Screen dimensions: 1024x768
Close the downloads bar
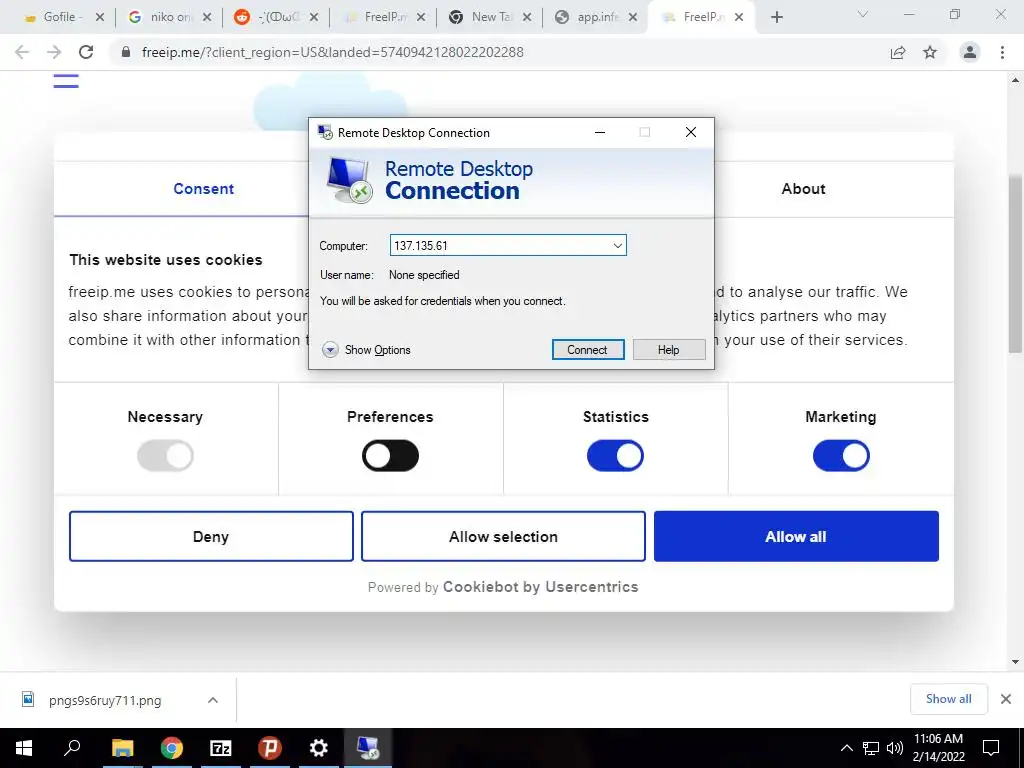[x=1006, y=699]
